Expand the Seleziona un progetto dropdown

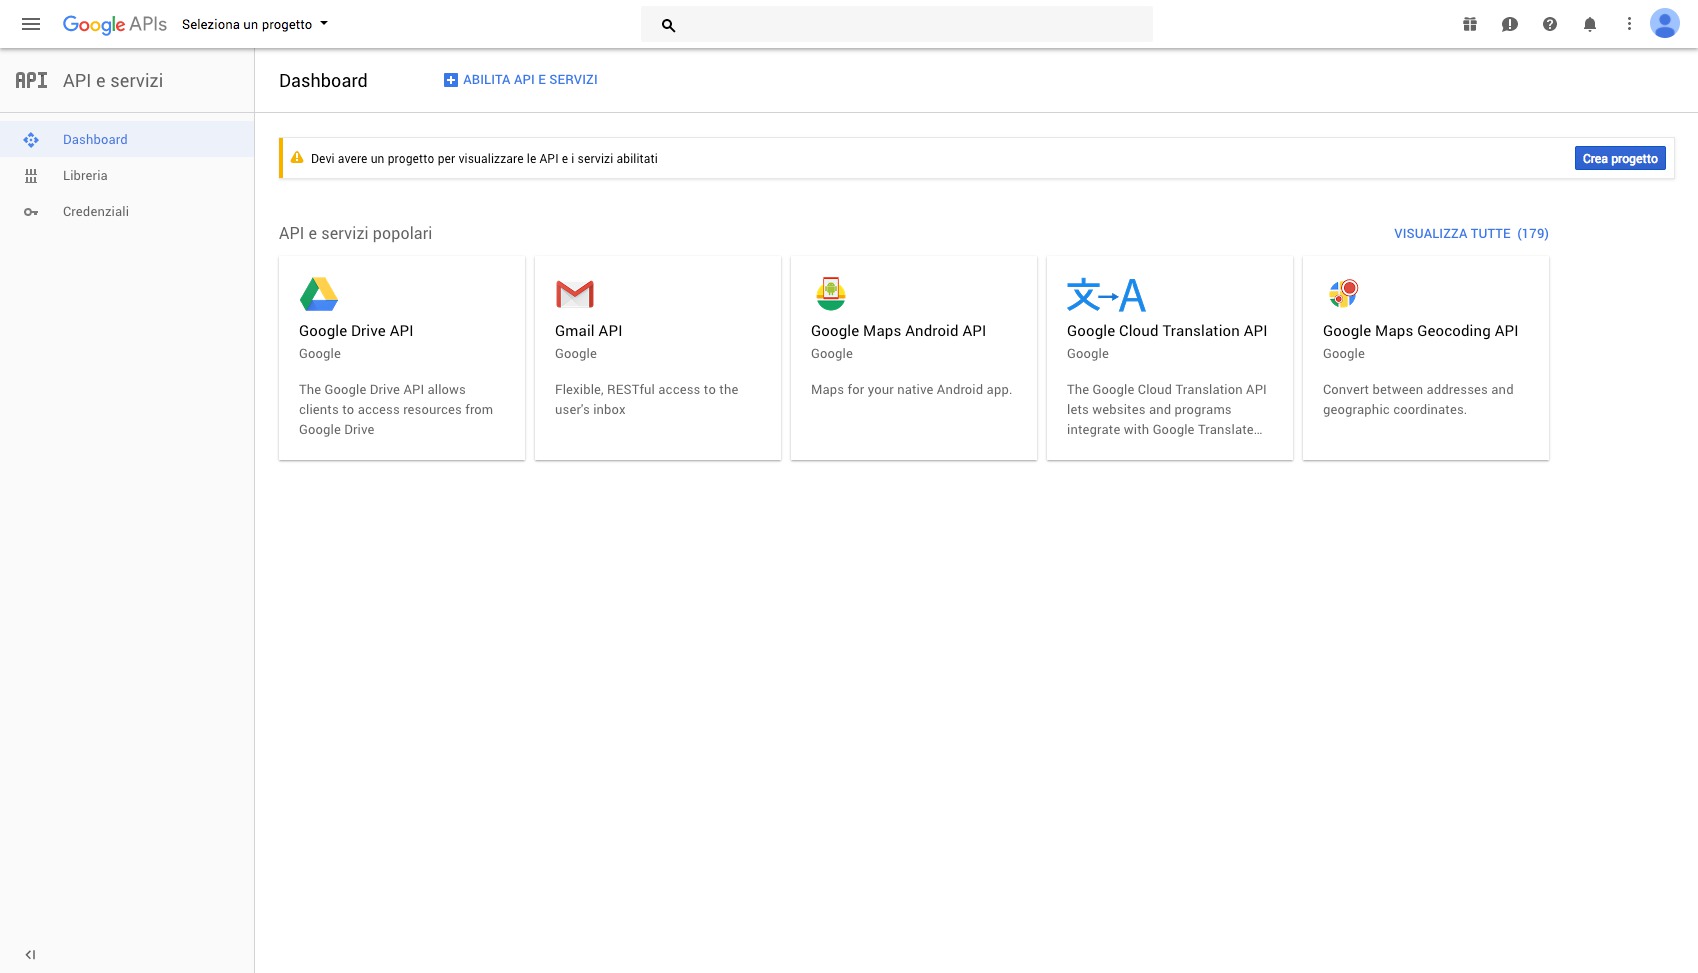click(255, 24)
